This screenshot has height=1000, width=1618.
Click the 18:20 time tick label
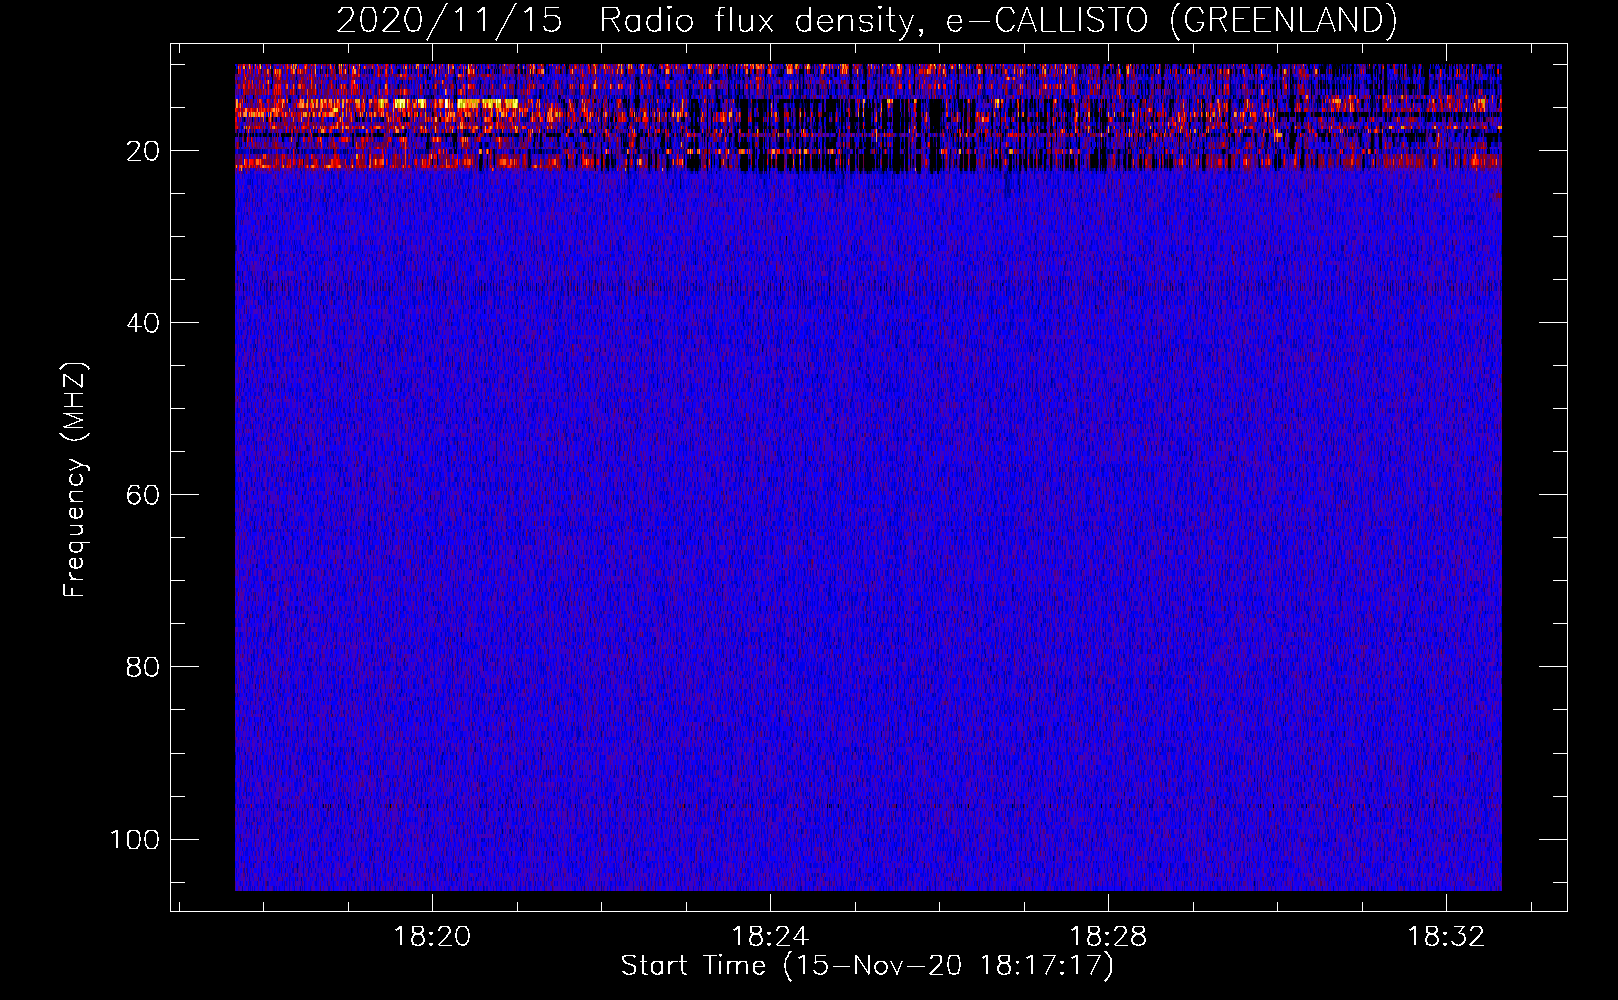[x=432, y=937]
